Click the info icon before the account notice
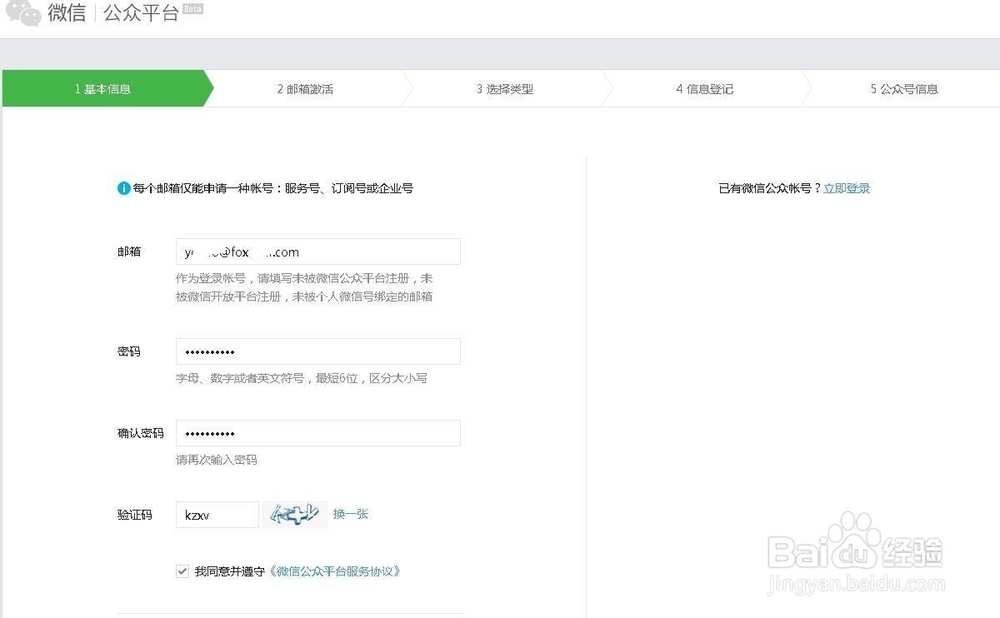Viewport: 1000px width, 618px height. 122,187
